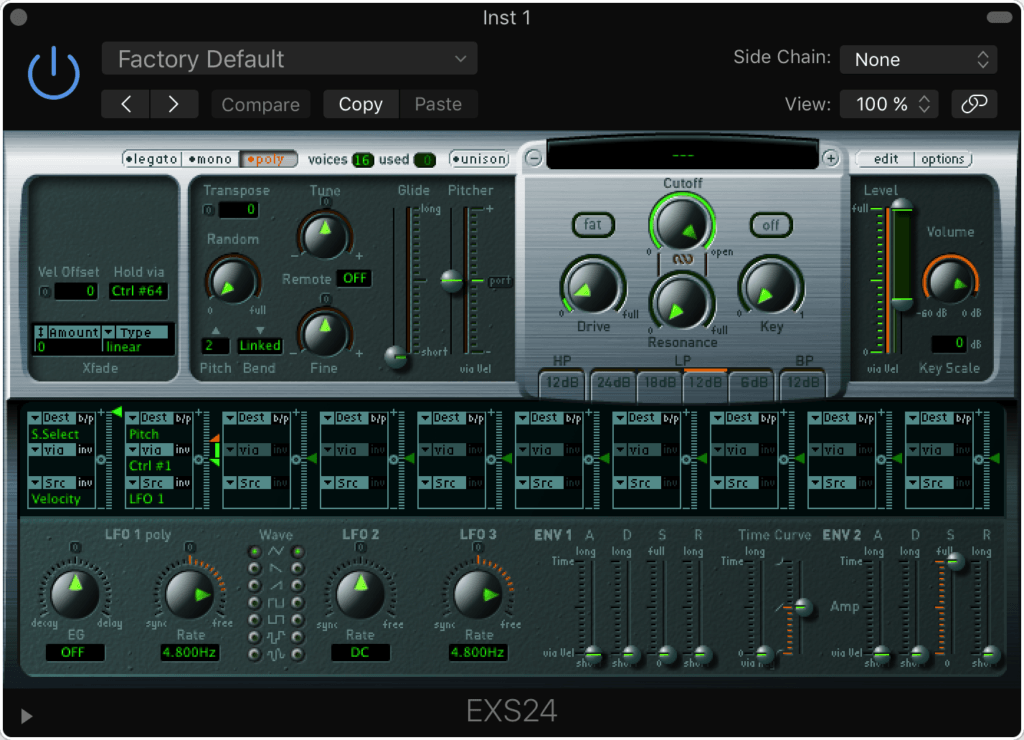Toggle Src inv on the Velocity slot

click(86, 483)
